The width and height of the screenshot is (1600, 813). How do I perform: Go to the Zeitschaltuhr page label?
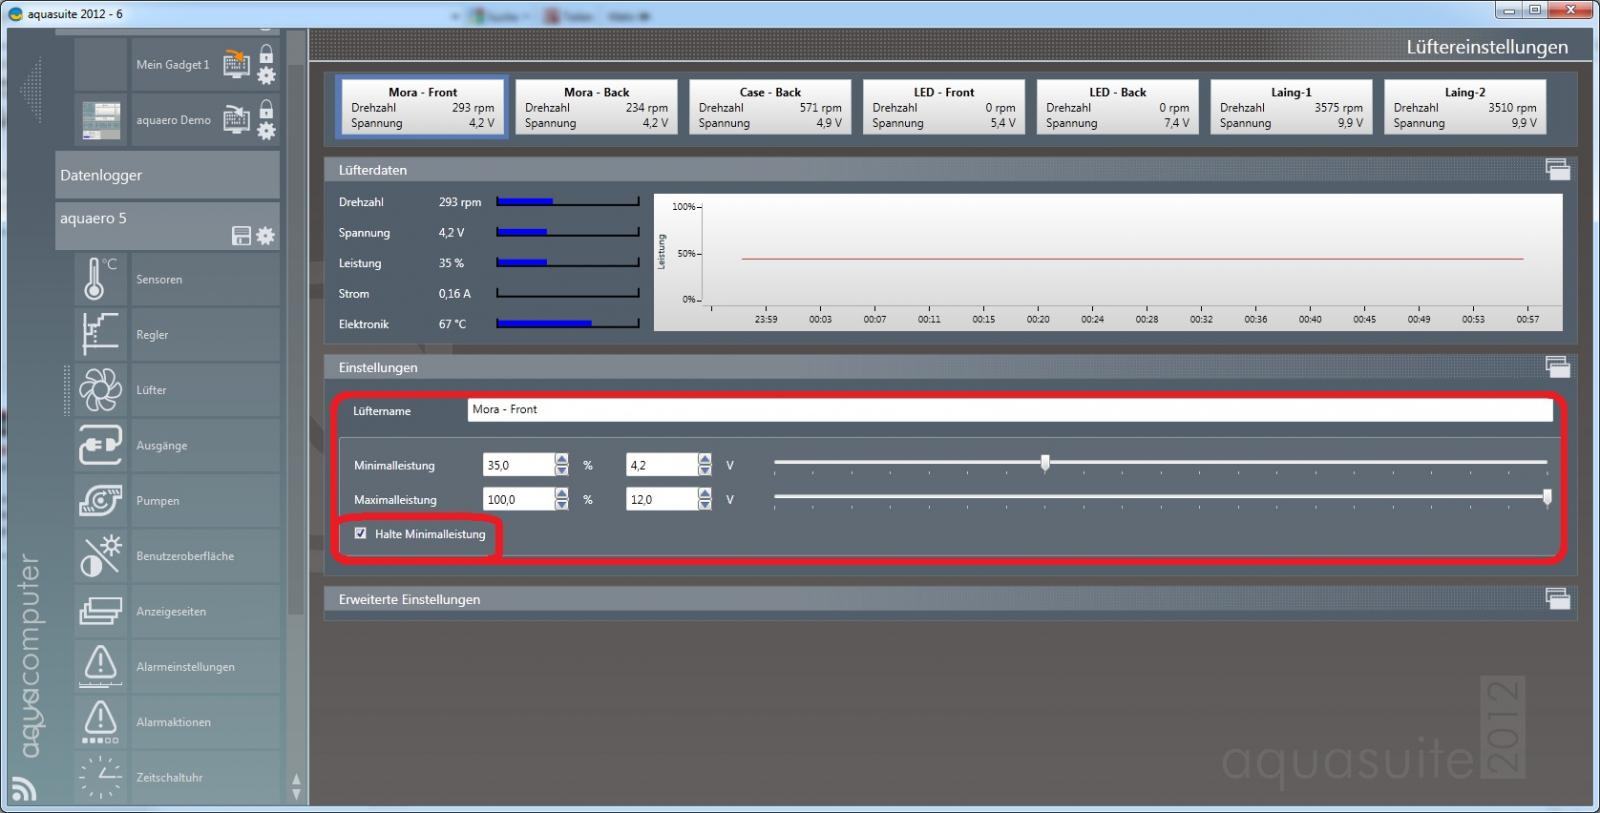[x=169, y=777]
